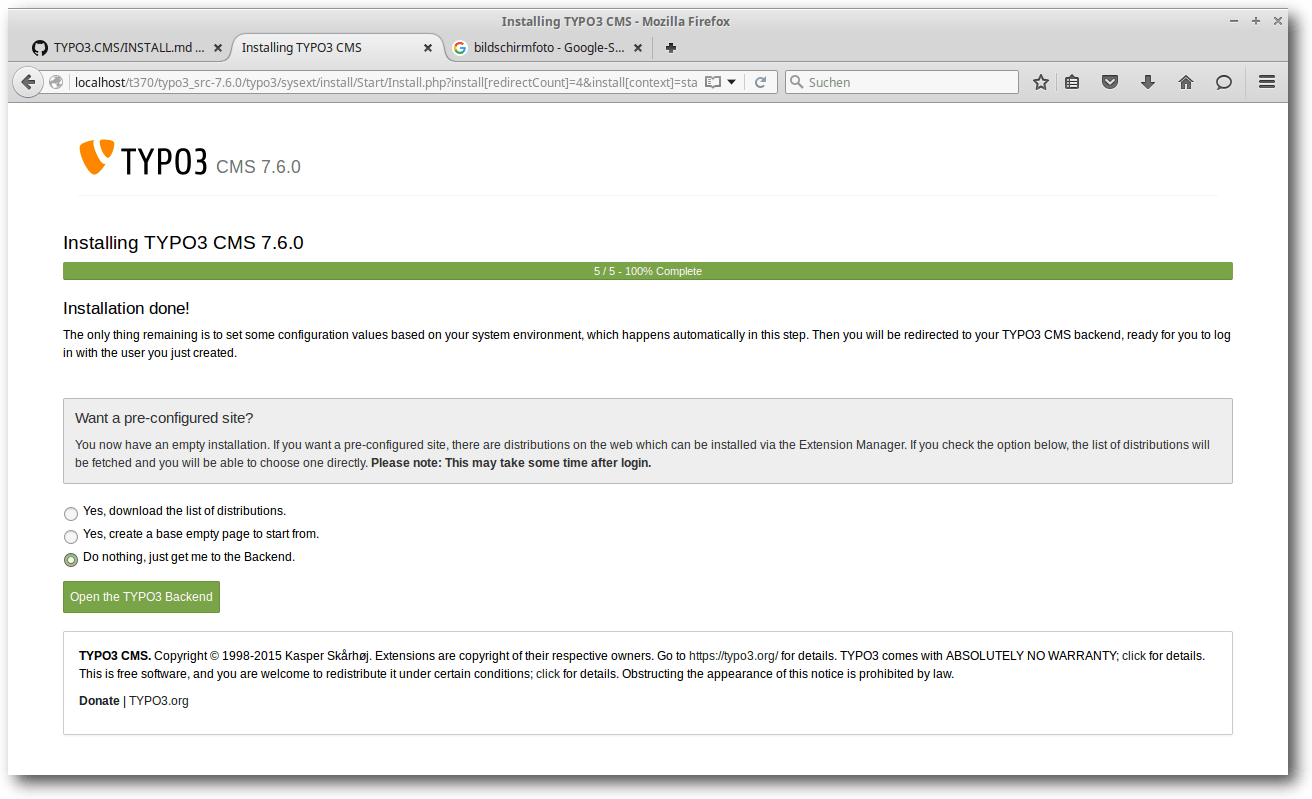The image size is (1312, 799).
Task: Switch to TYPO3.CMS/INSTALL.md tab
Action: coord(128,47)
